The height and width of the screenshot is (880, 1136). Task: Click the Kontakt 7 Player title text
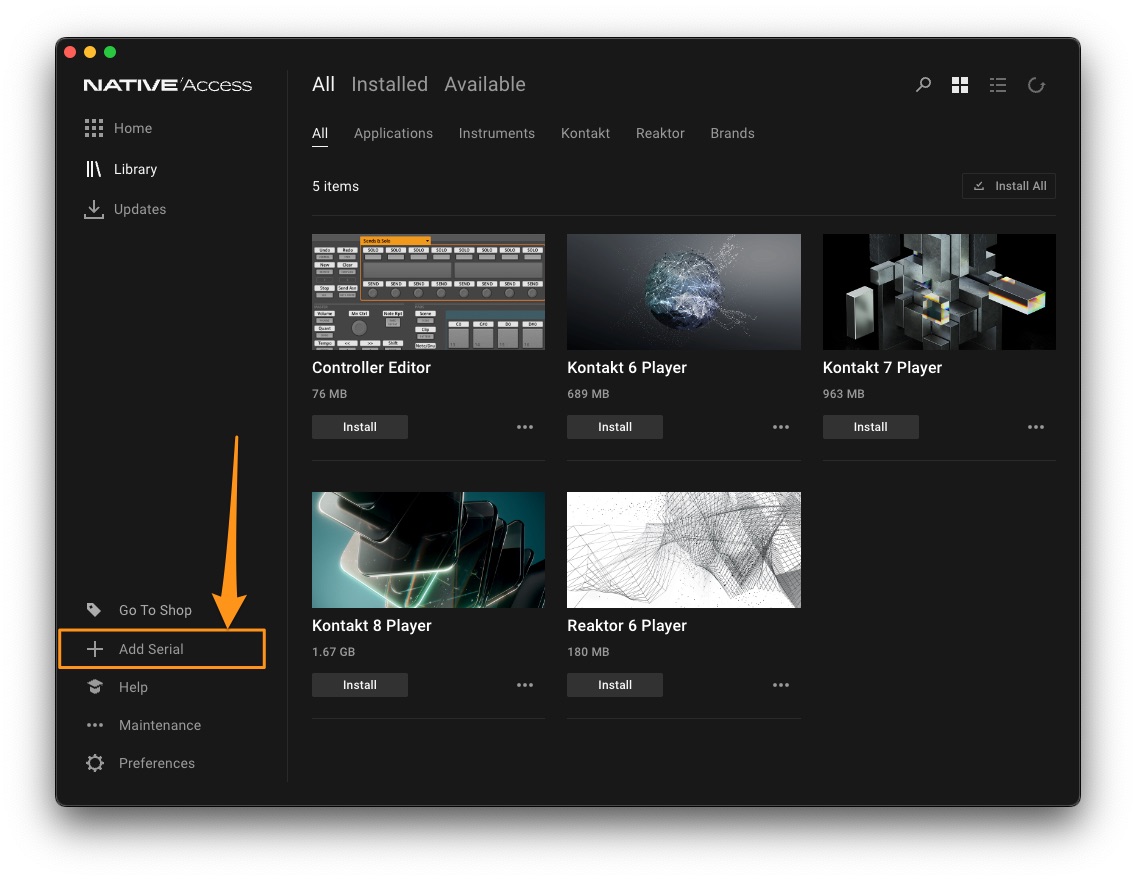click(882, 367)
